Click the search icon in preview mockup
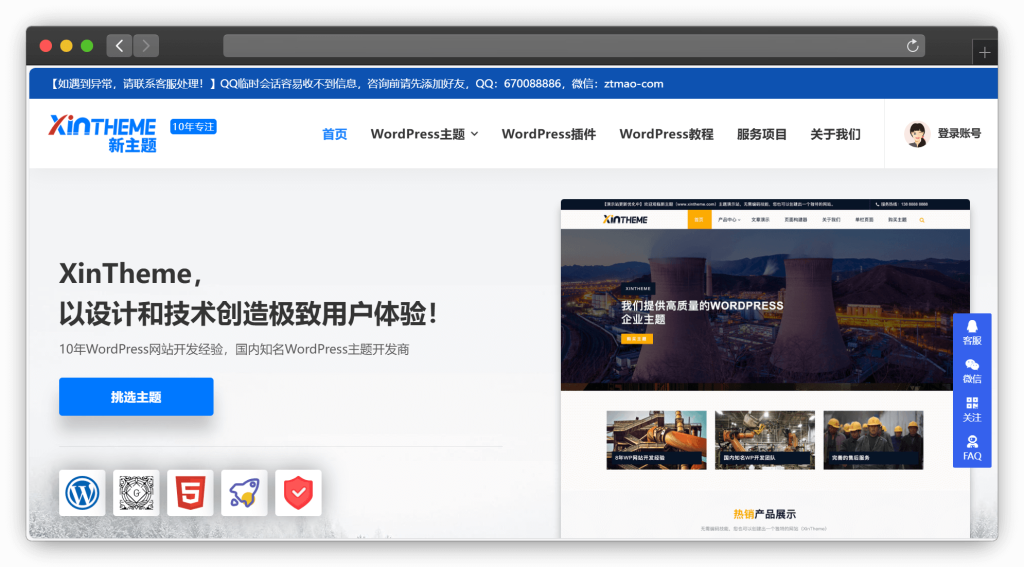1024x567 pixels. click(922, 220)
